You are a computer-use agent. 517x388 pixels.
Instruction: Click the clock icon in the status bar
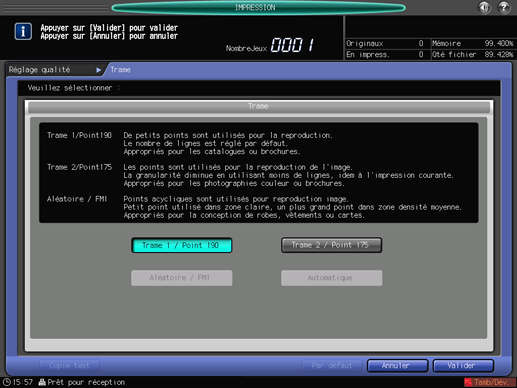(7, 382)
